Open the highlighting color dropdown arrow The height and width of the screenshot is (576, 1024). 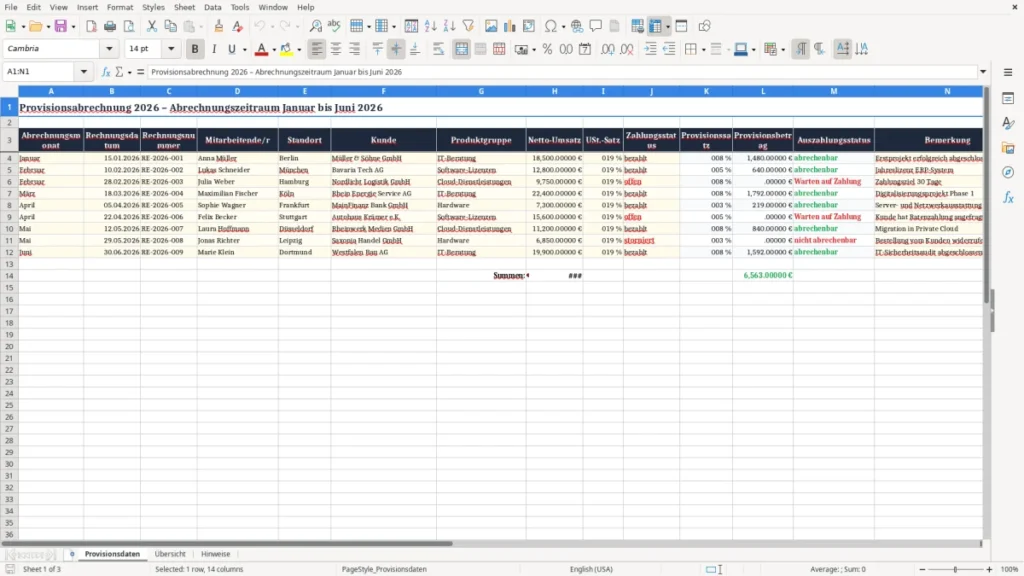(x=299, y=50)
